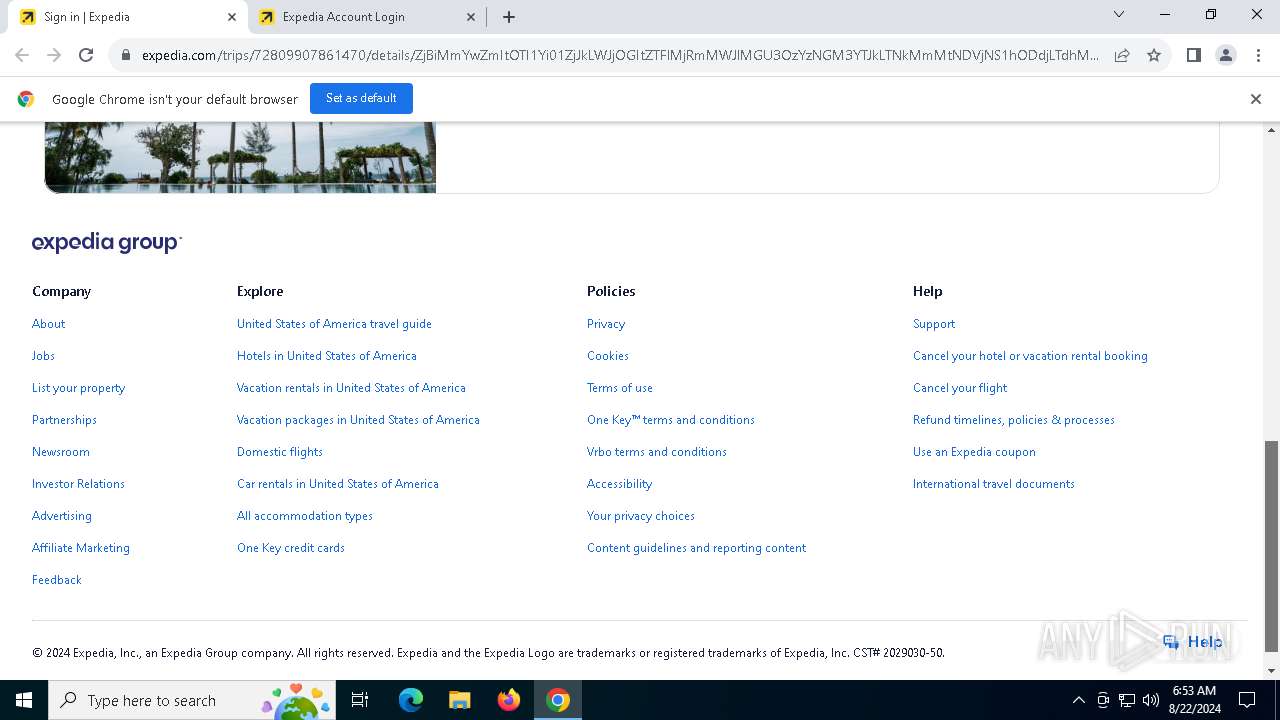Open a new browser tab
Image resolution: width=1280 pixels, height=720 pixels.
pos(509,17)
